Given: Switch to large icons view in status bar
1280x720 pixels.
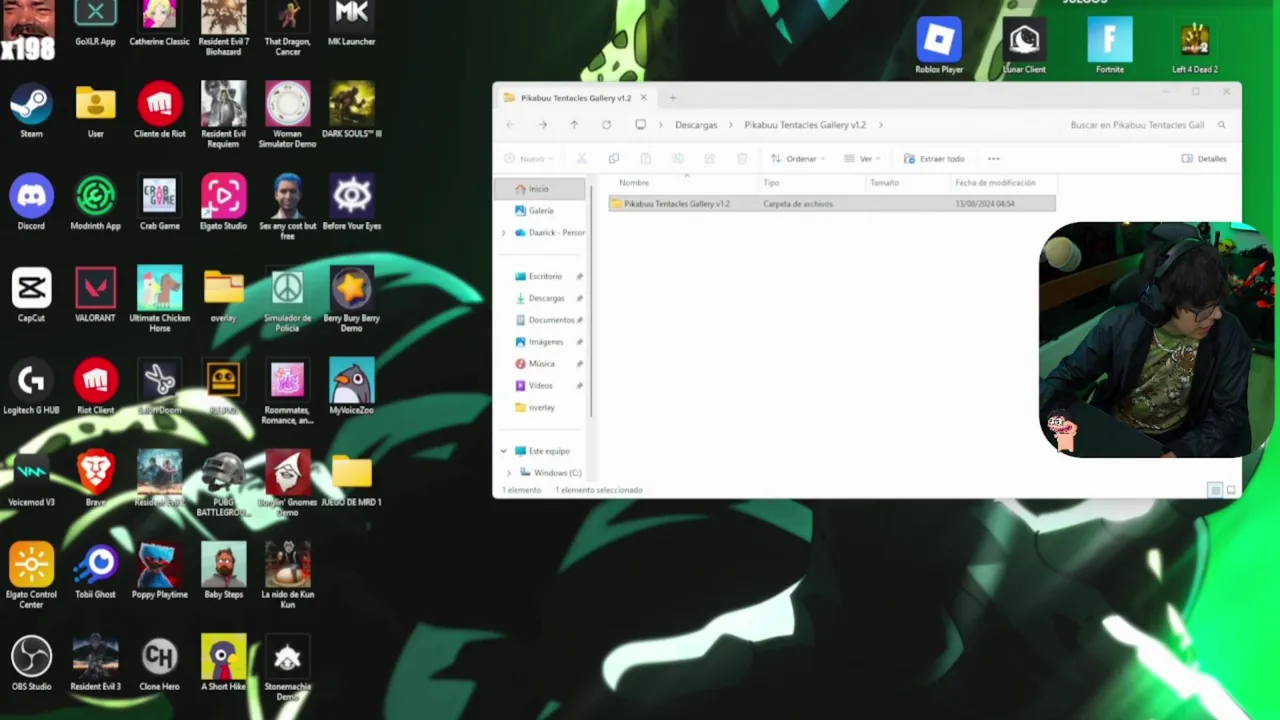Looking at the screenshot, I should tap(1231, 490).
